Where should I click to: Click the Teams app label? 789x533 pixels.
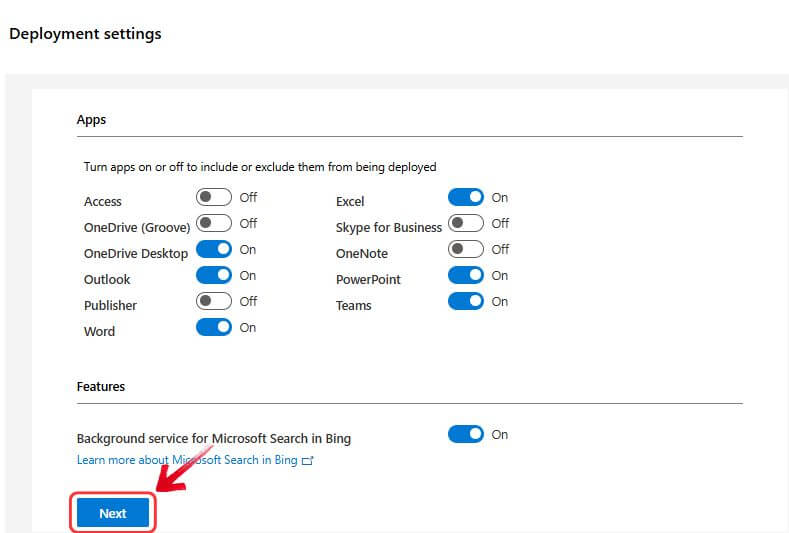tap(353, 306)
